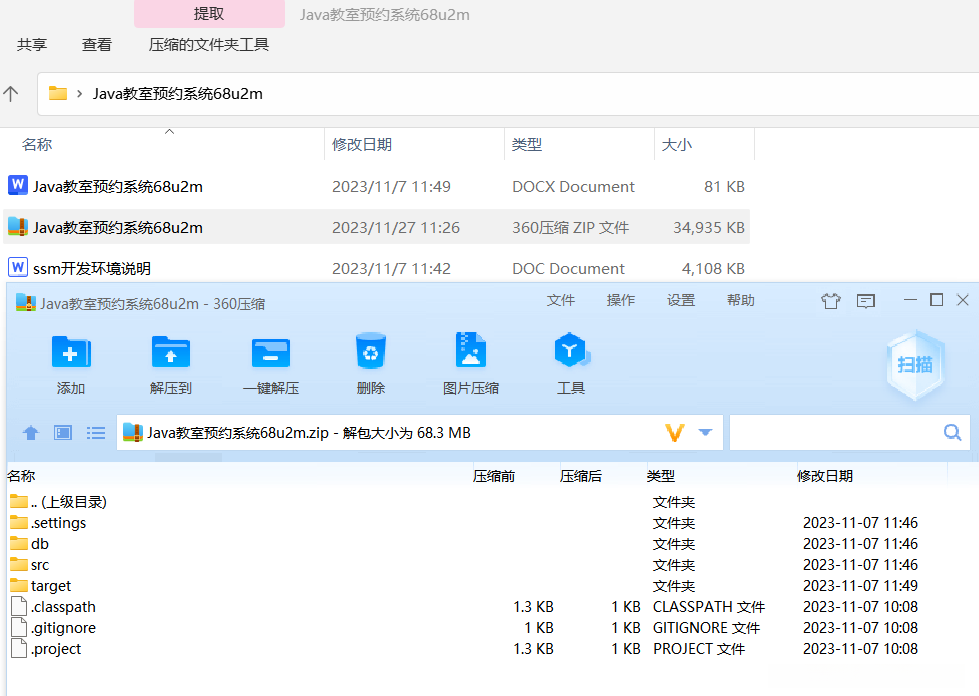The height and width of the screenshot is (696, 979).
Task: Click the 34,935 KB size cell
Action: tap(709, 228)
